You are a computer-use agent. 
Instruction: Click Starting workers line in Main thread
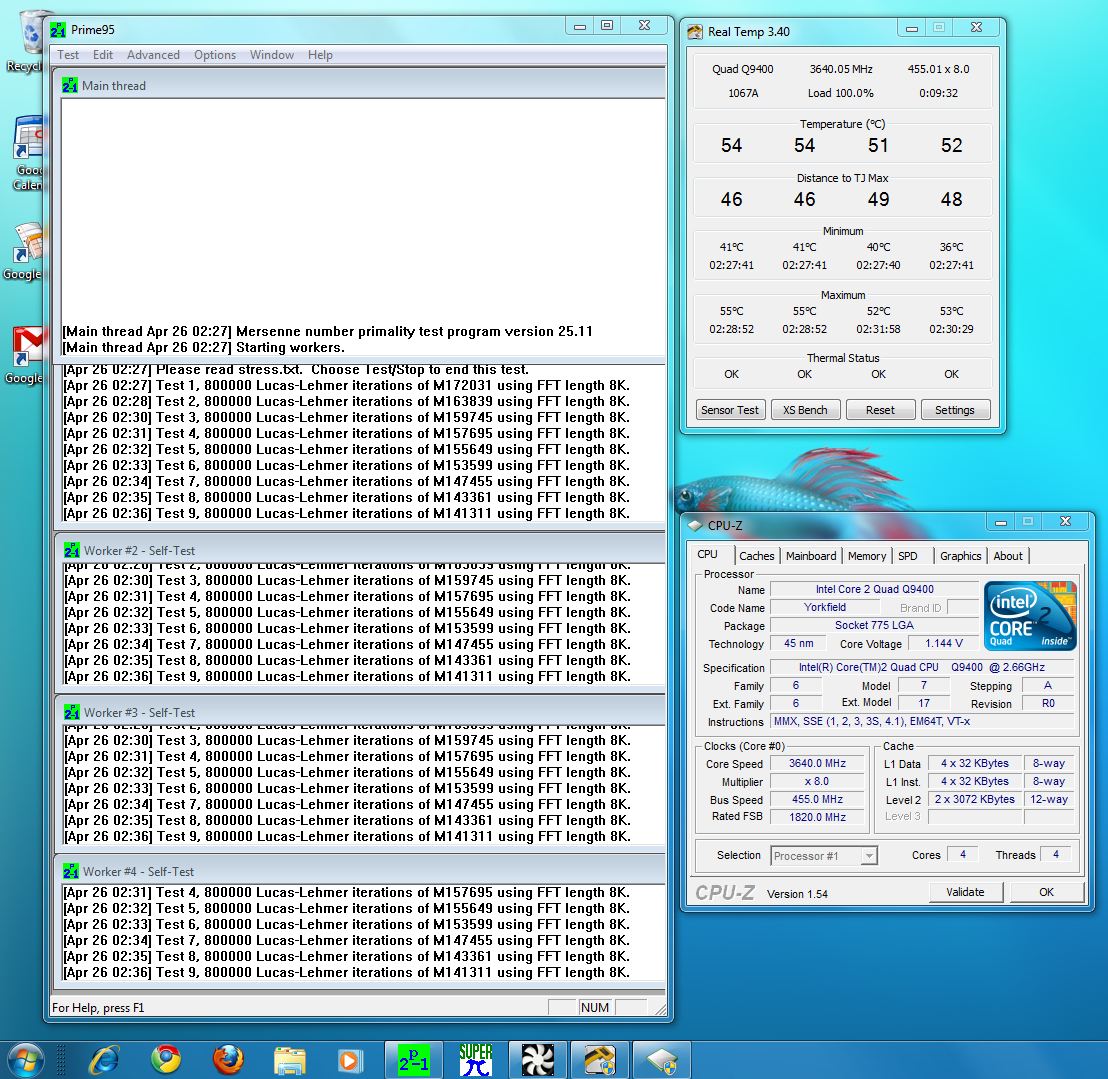[204, 348]
